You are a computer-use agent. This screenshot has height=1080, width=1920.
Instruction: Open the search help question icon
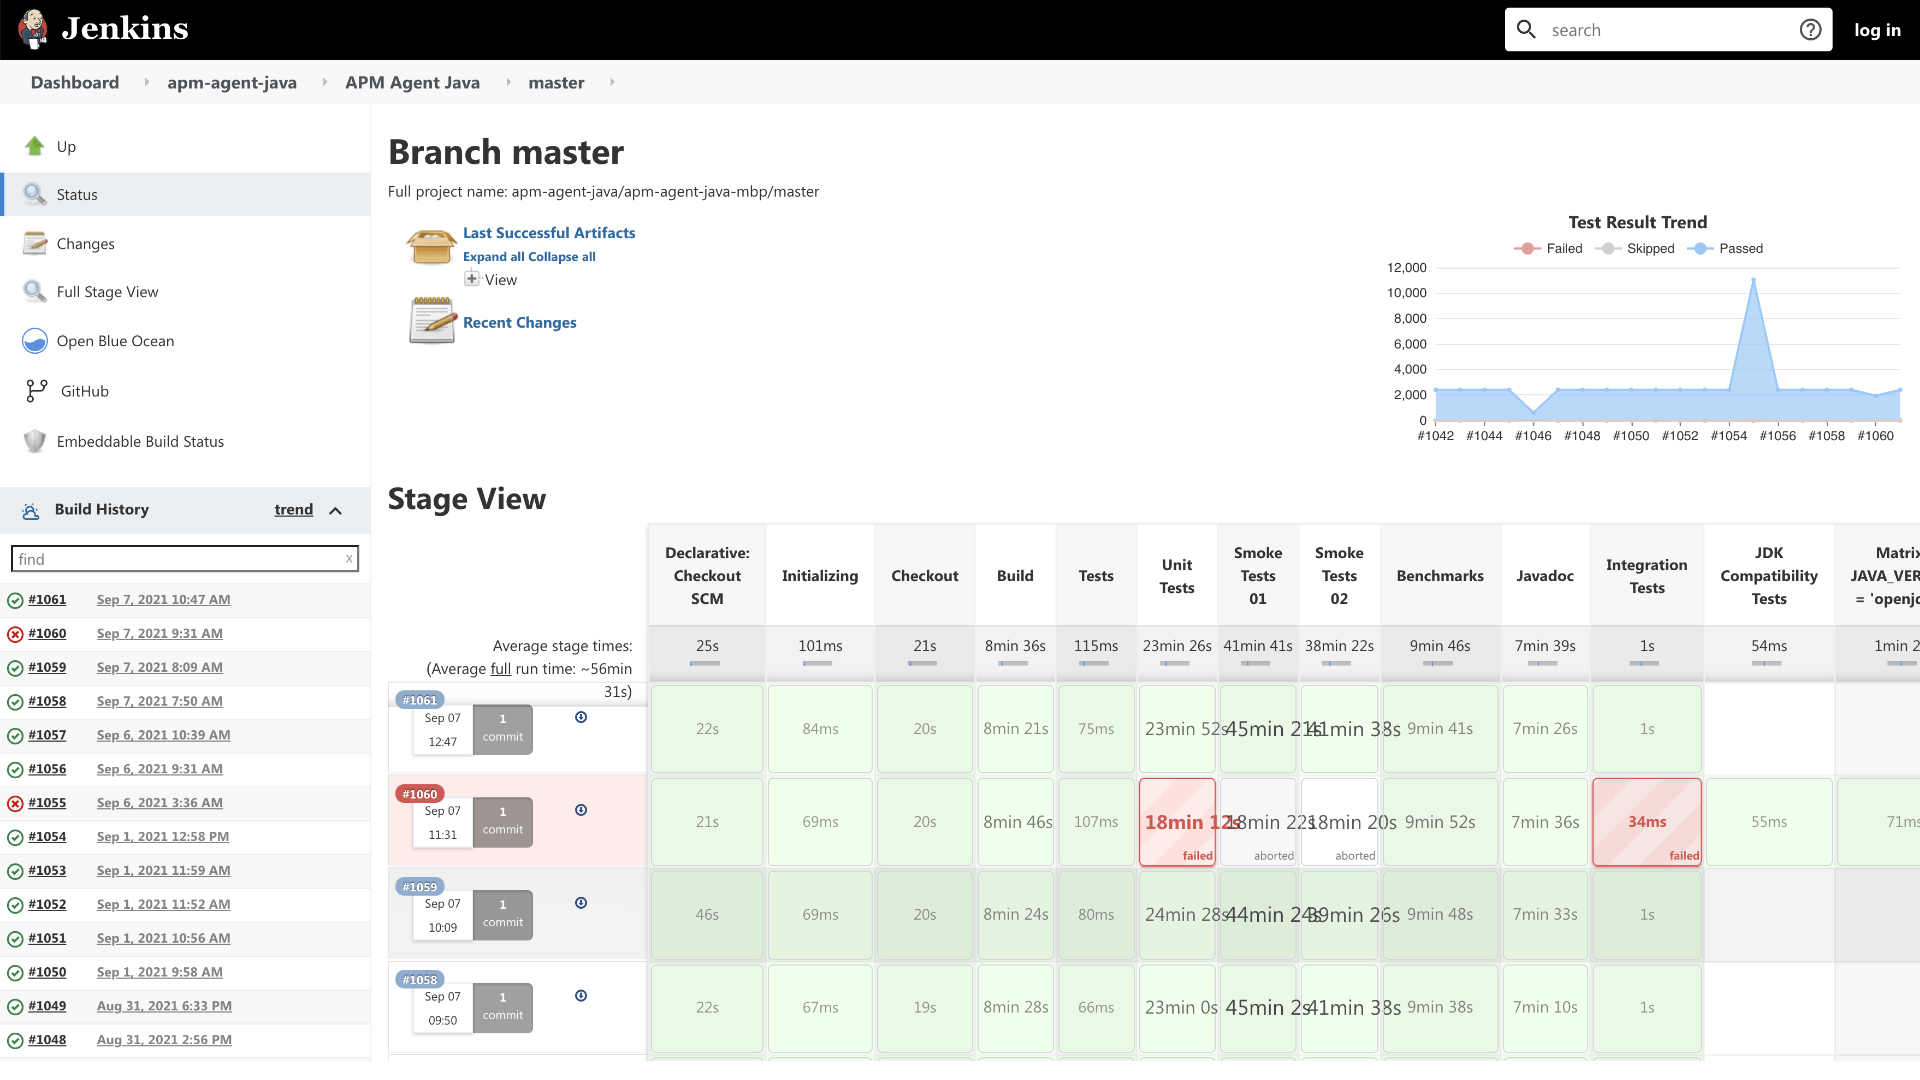pyautogui.click(x=1810, y=30)
